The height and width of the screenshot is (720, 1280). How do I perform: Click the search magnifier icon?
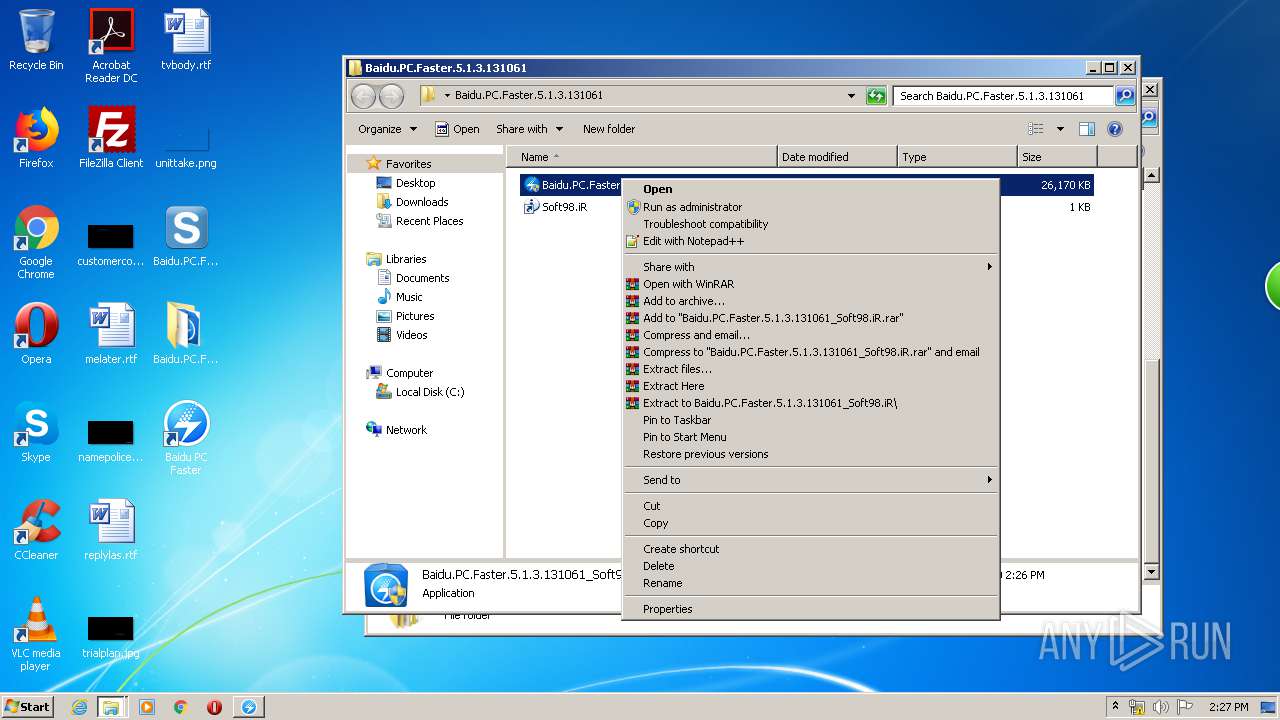coord(1125,96)
